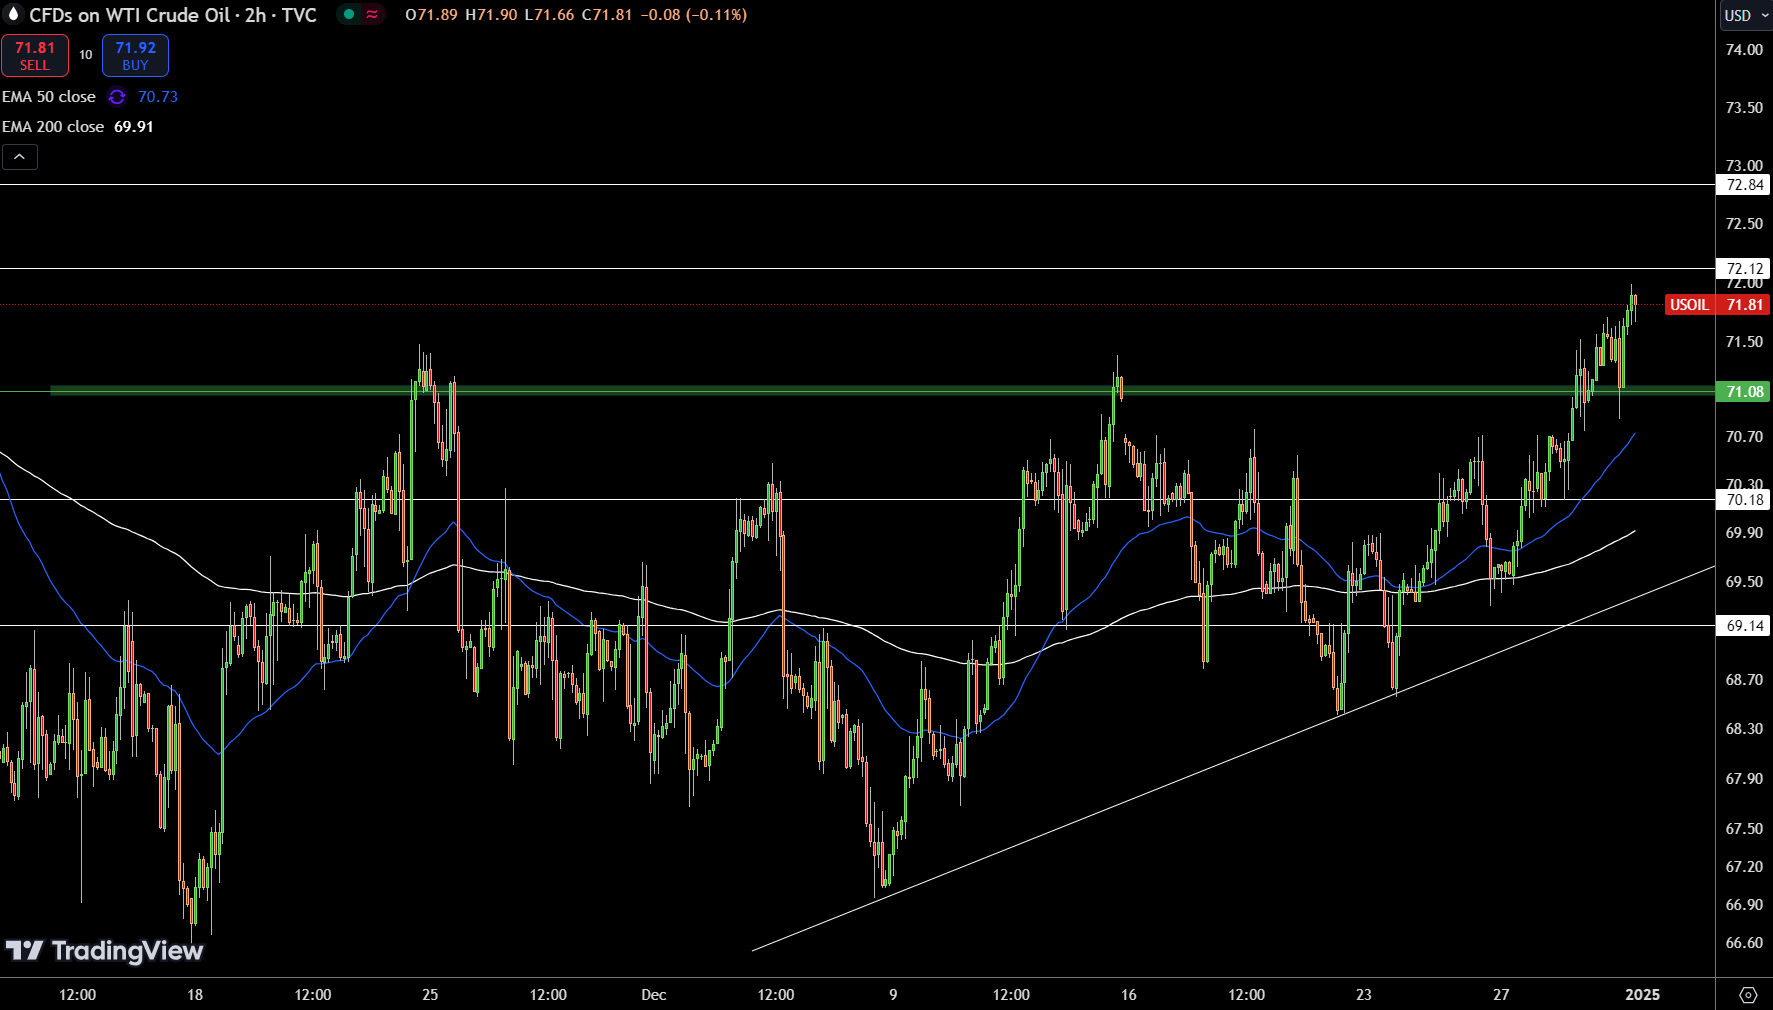Click the 27 date label on the time axis
The width and height of the screenshot is (1773, 1010).
click(x=1501, y=995)
